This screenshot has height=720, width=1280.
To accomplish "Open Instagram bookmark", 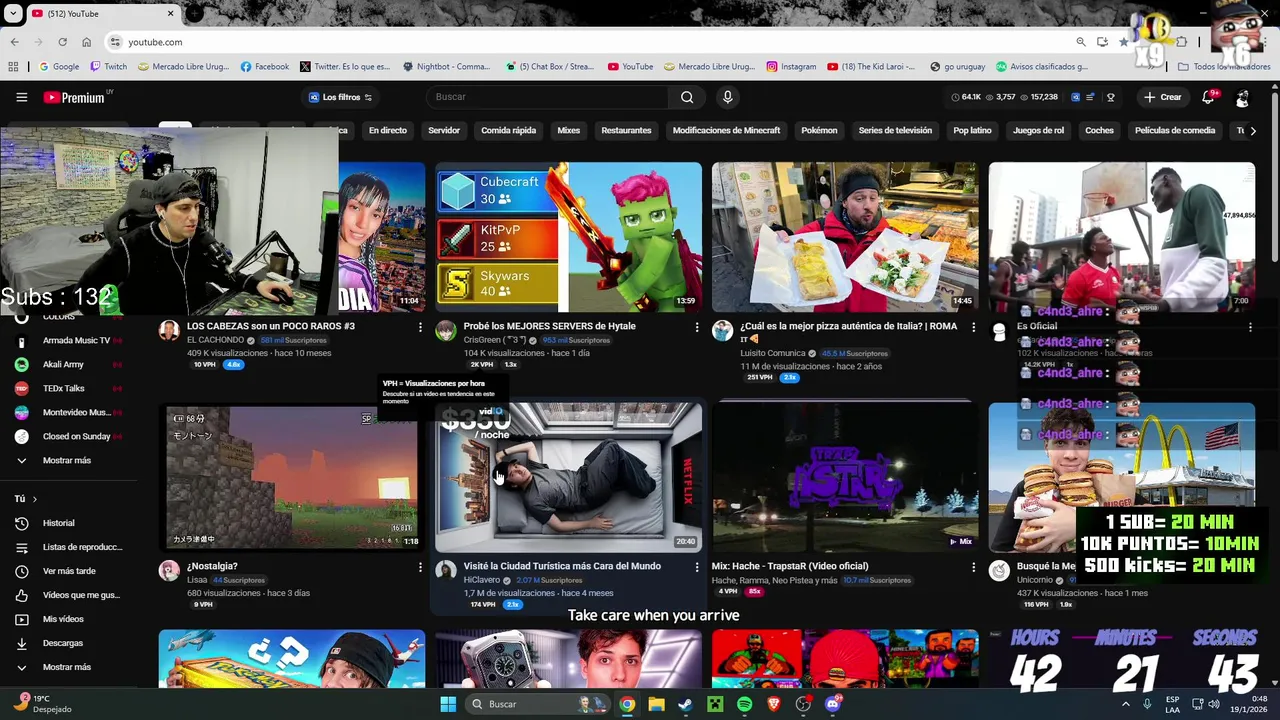I will pyautogui.click(x=791, y=67).
